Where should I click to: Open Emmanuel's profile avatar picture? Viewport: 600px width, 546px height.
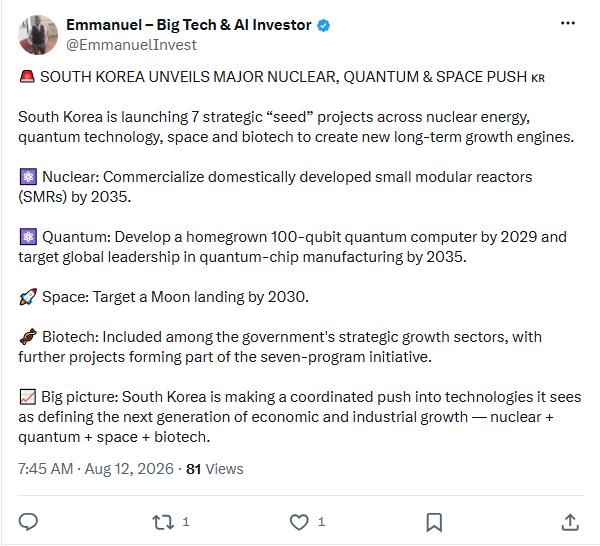(38, 35)
